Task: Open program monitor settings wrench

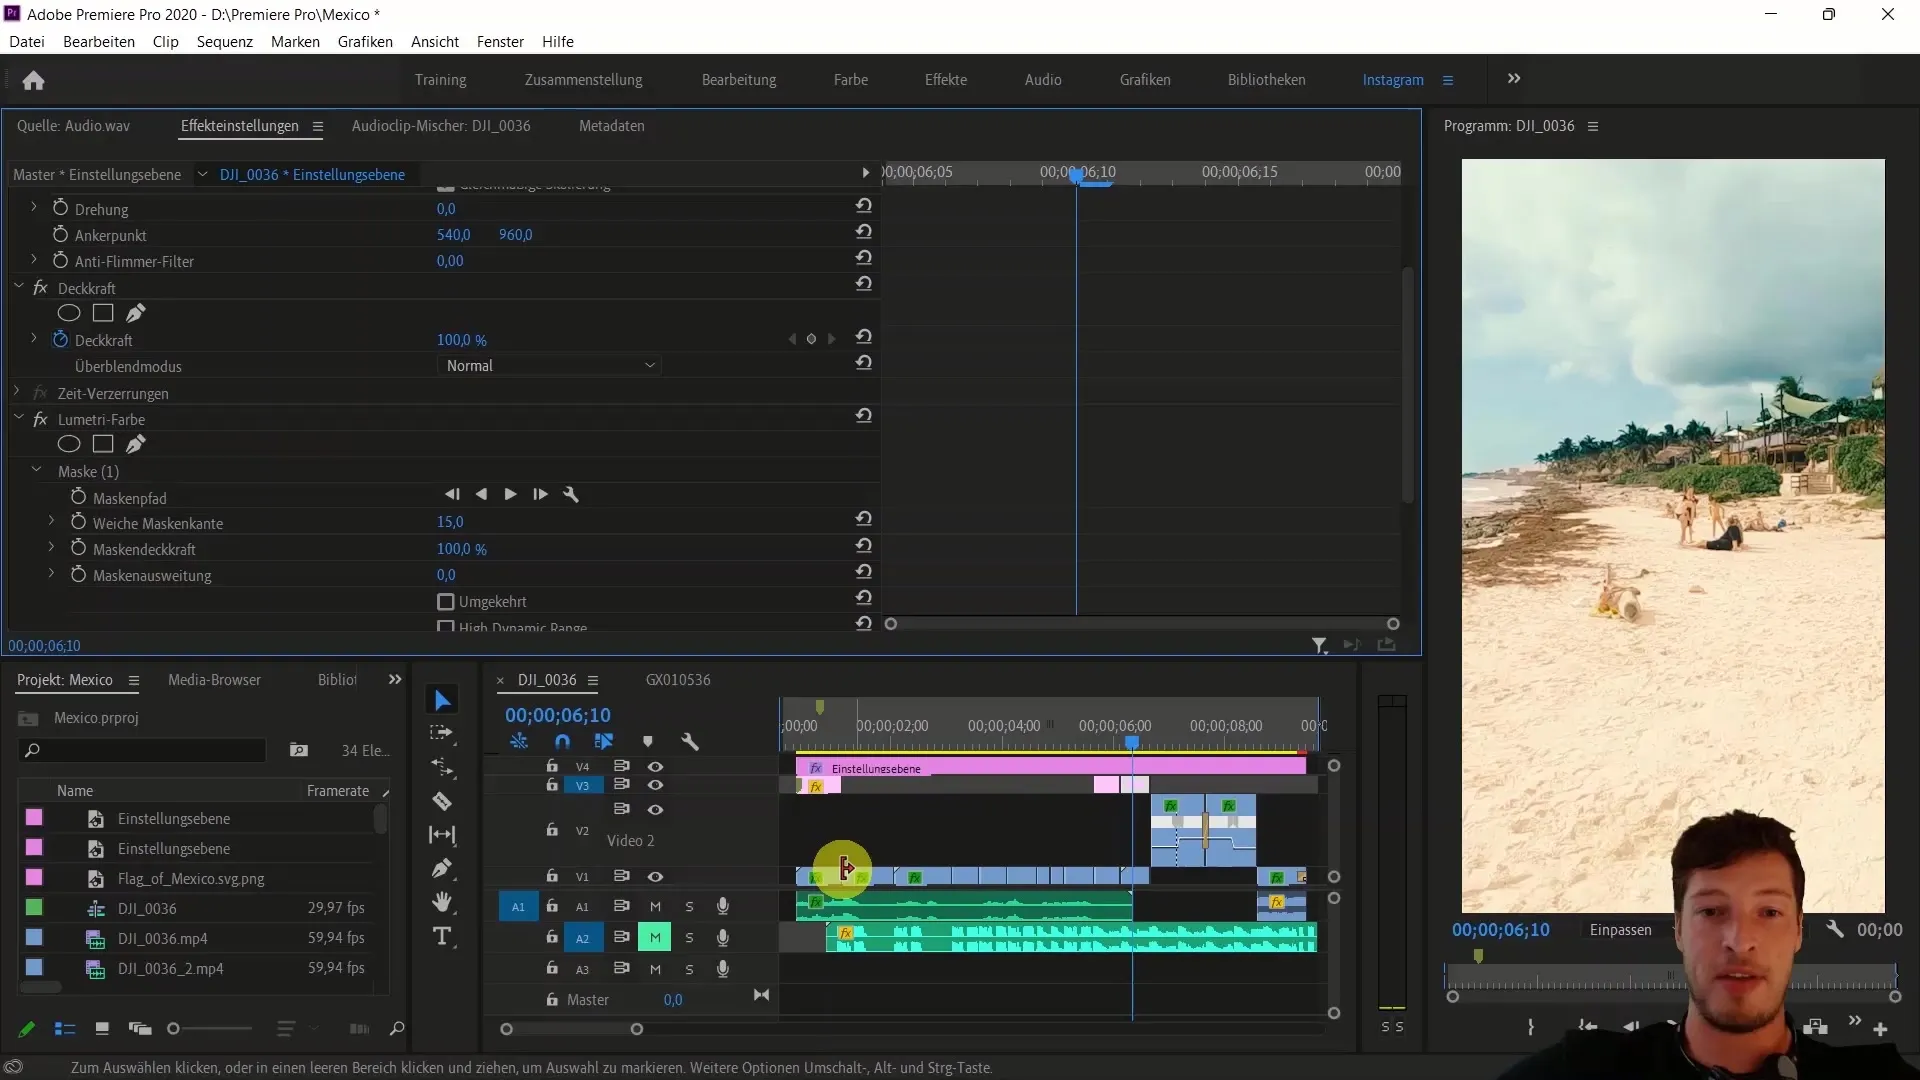Action: pos(1835,930)
